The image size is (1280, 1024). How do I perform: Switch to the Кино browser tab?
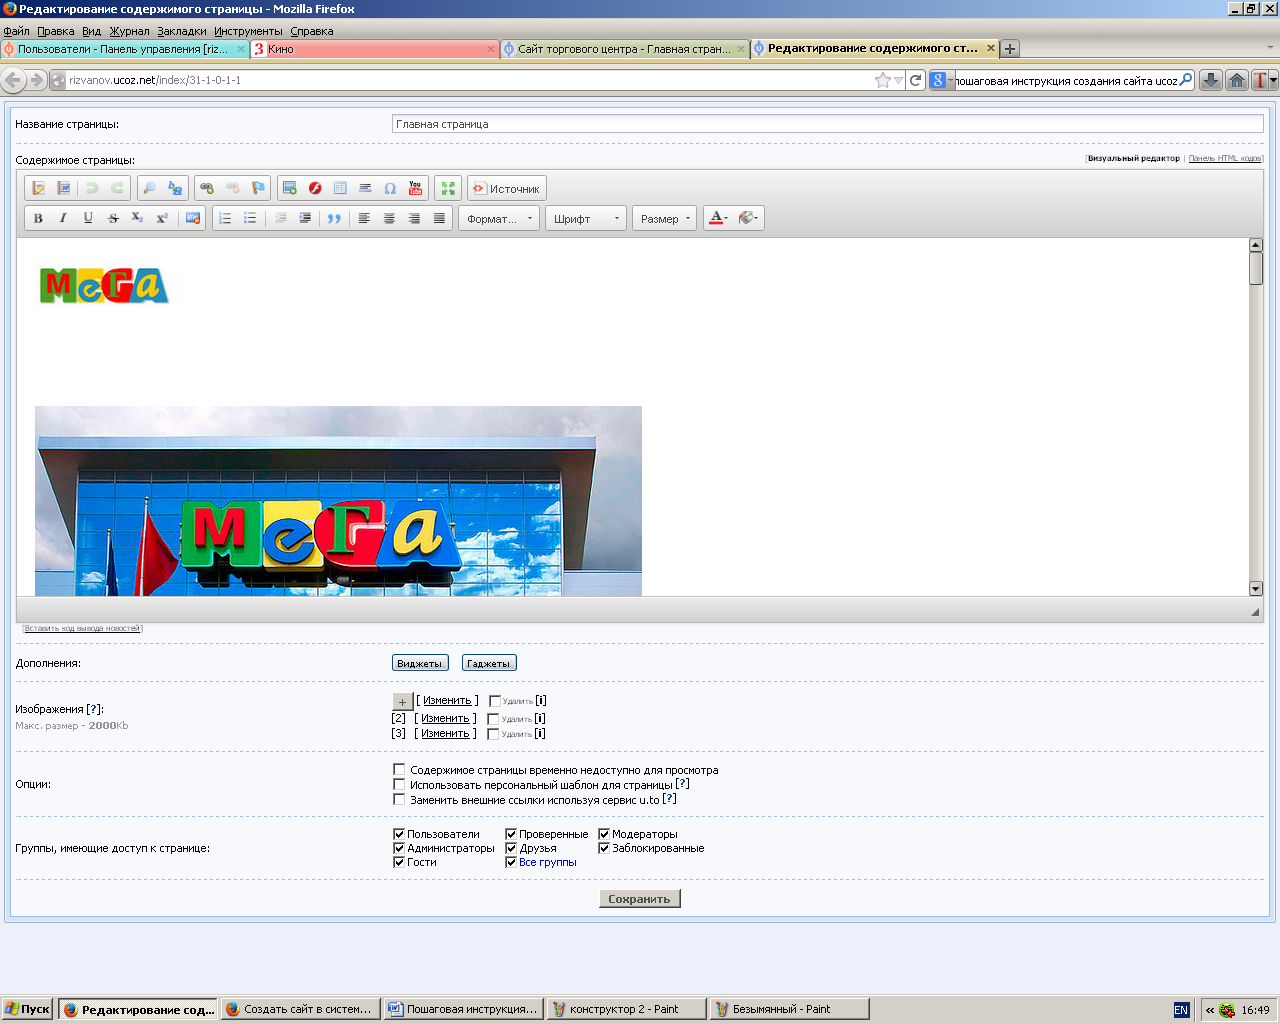[374, 48]
